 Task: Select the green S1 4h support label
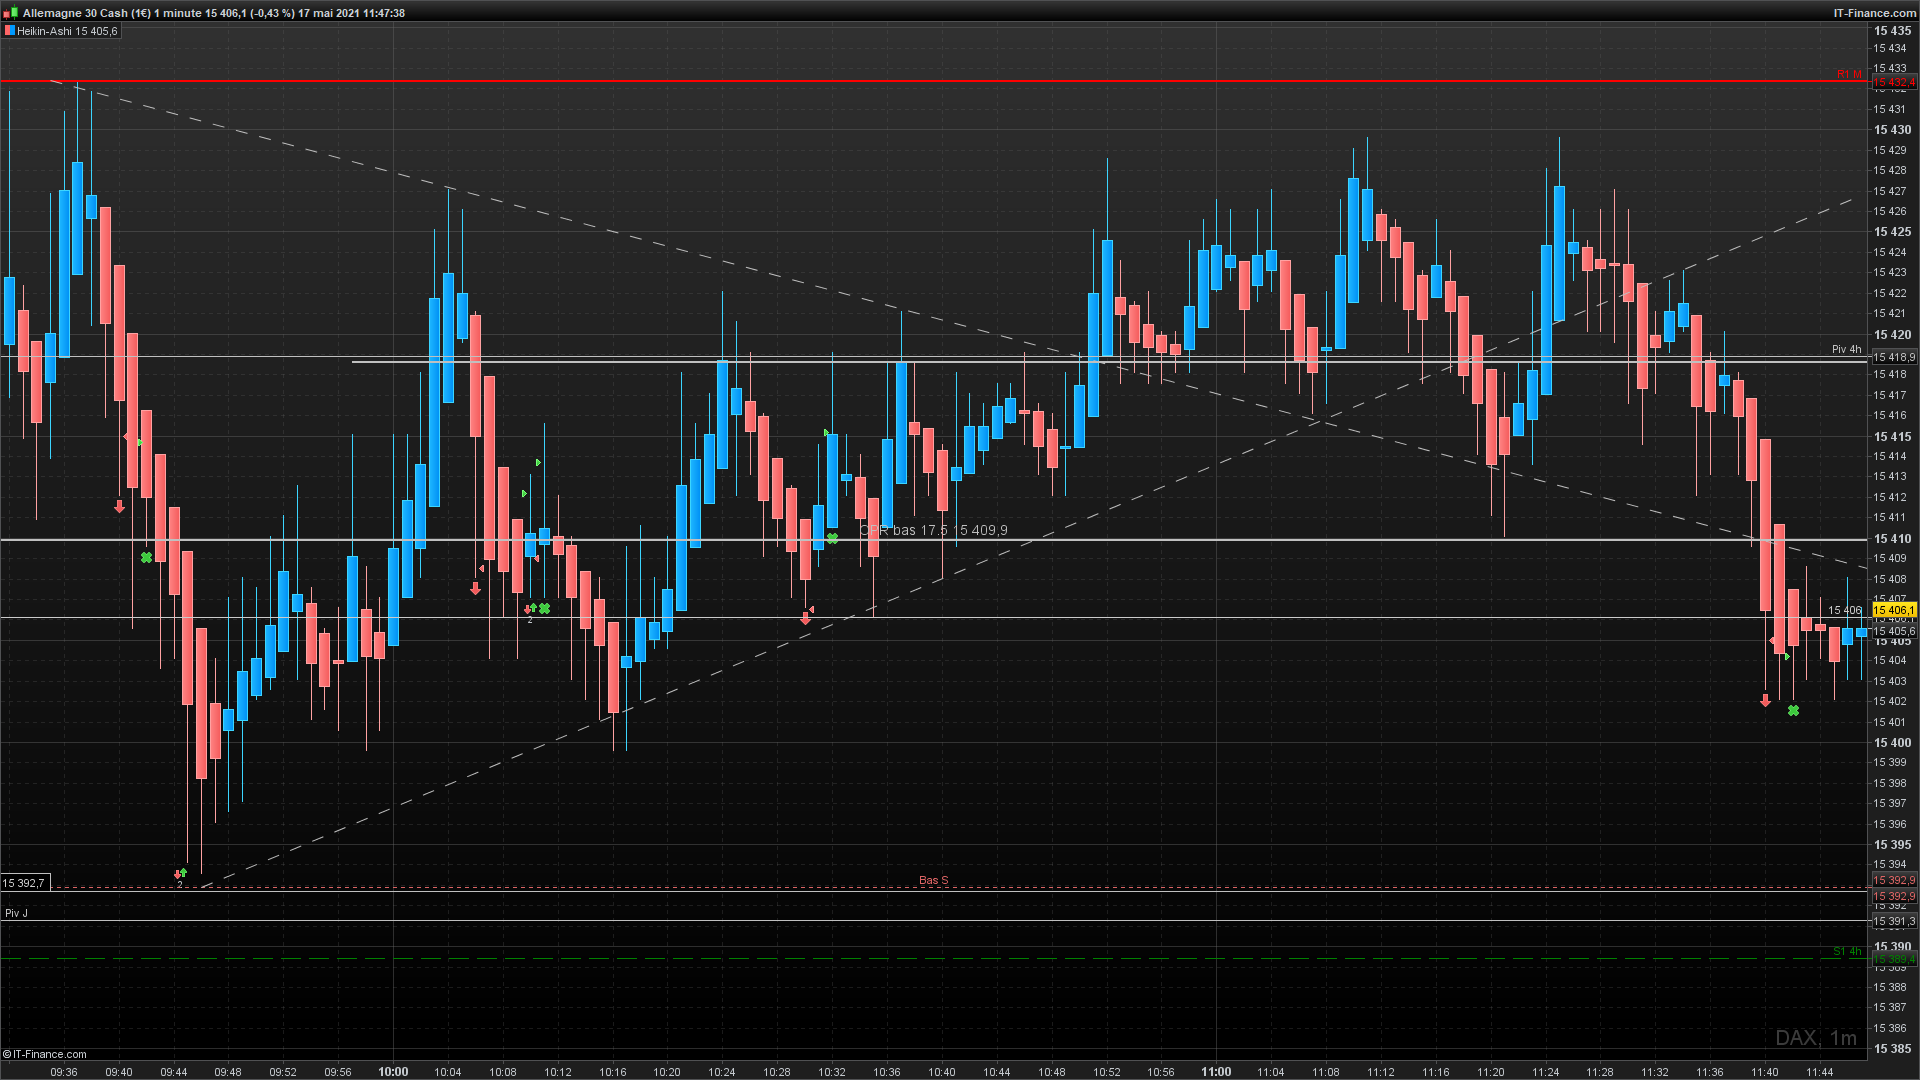[1846, 951]
